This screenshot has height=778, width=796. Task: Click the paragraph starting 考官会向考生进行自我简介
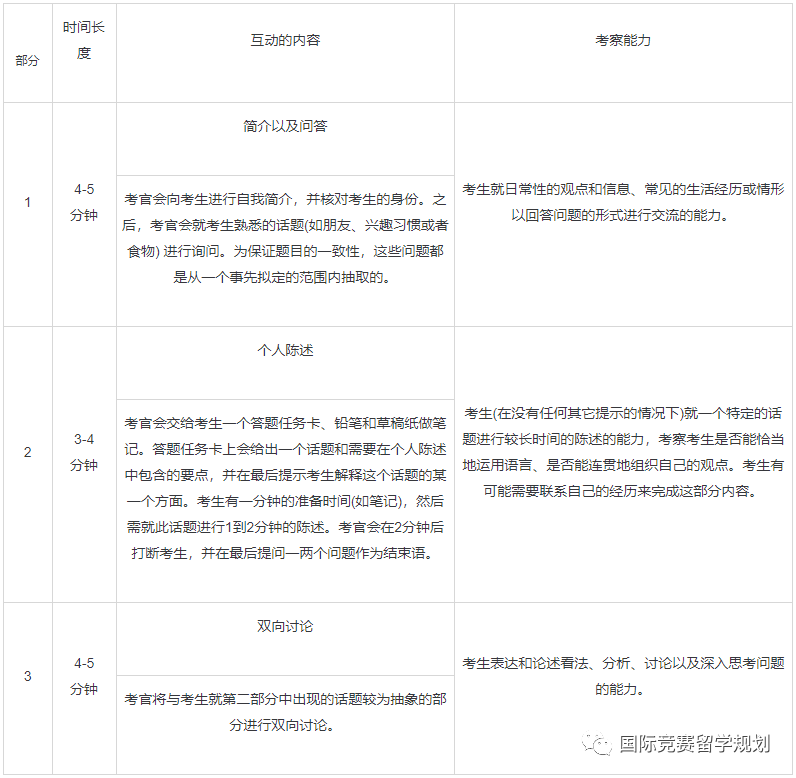coord(285,239)
